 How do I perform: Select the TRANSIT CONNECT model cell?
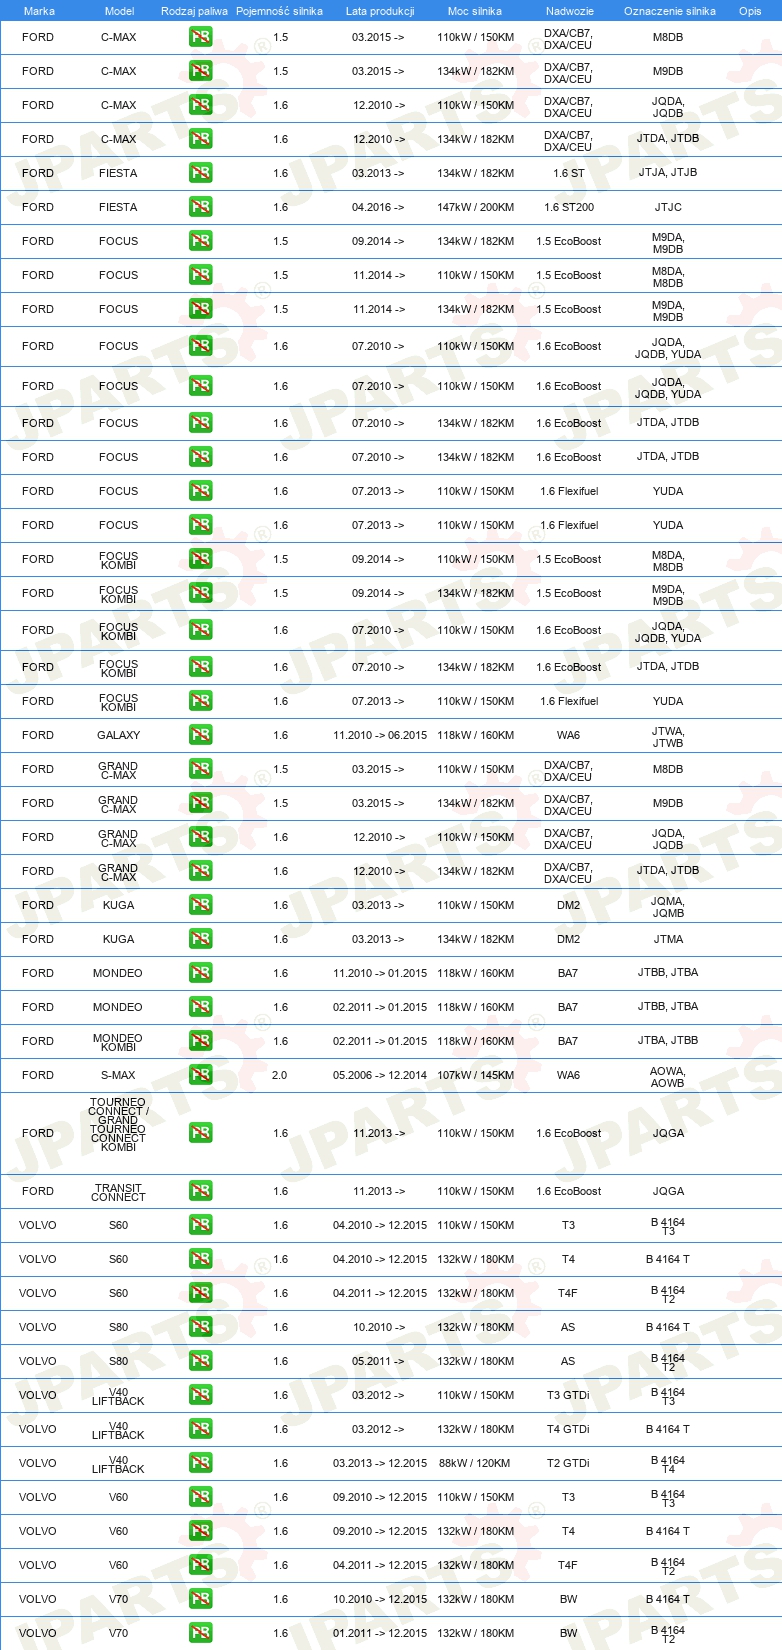click(x=118, y=1192)
